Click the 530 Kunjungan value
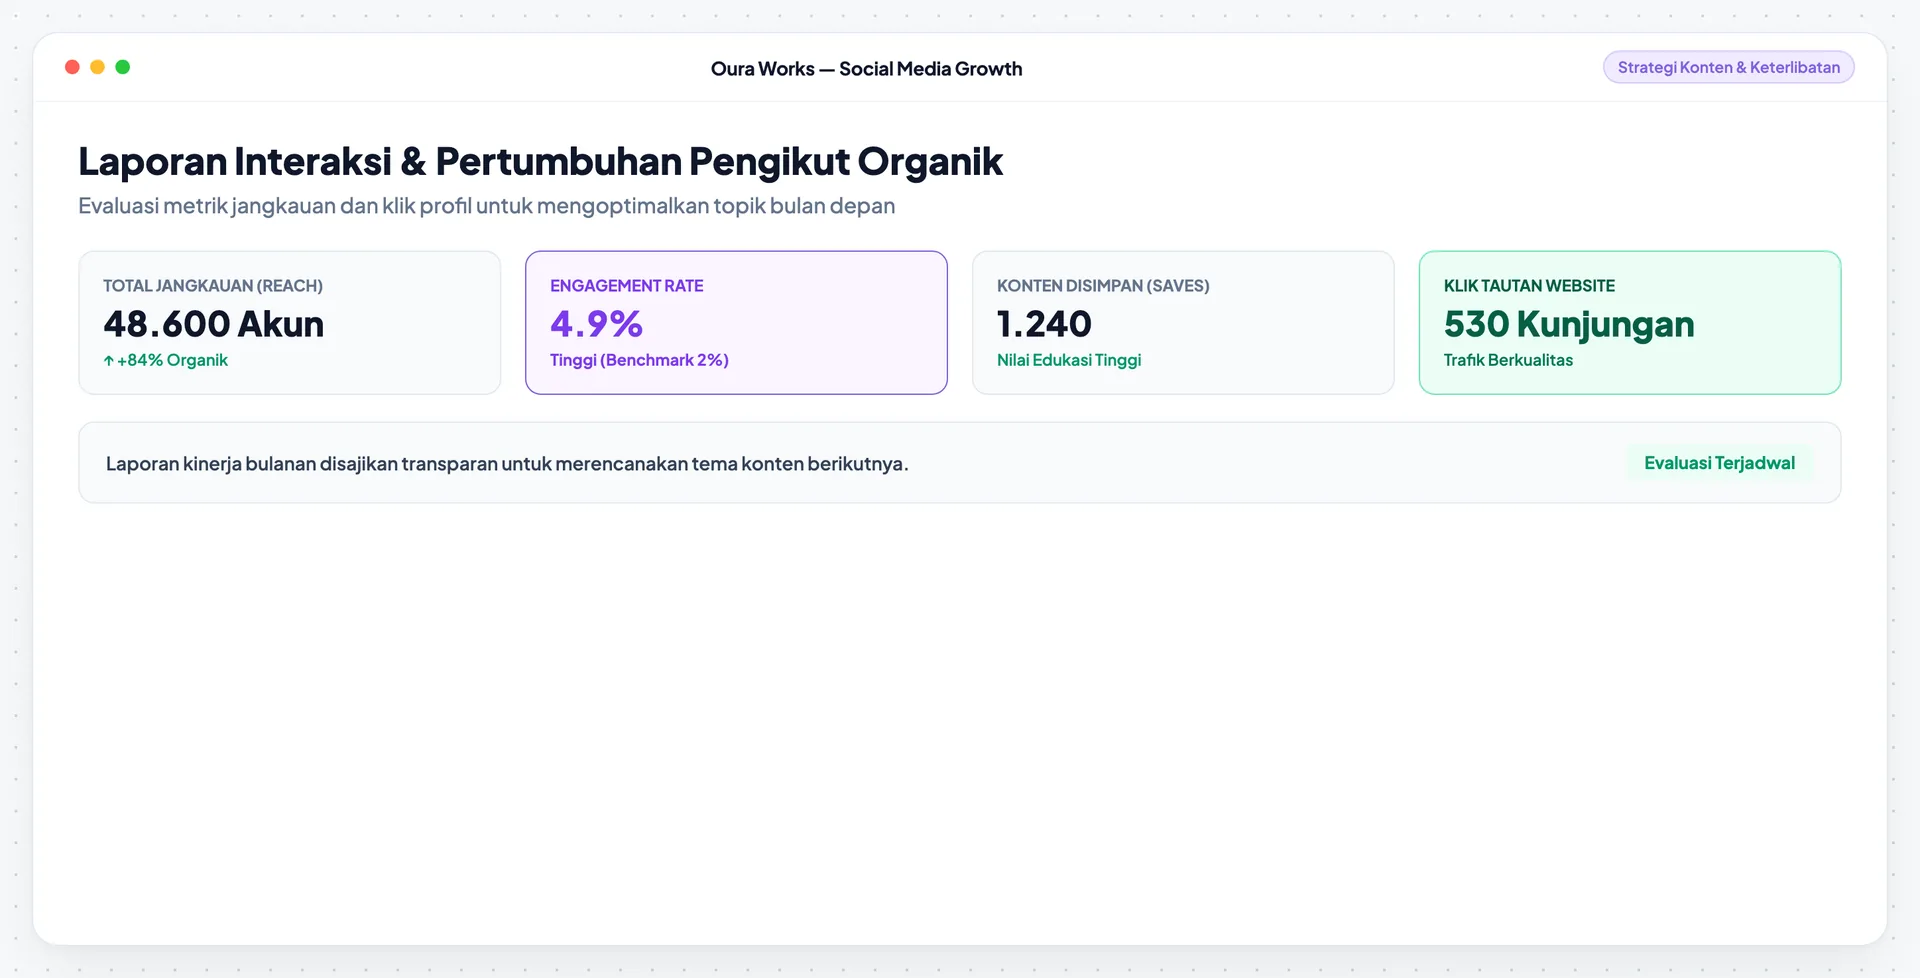 (x=1569, y=324)
